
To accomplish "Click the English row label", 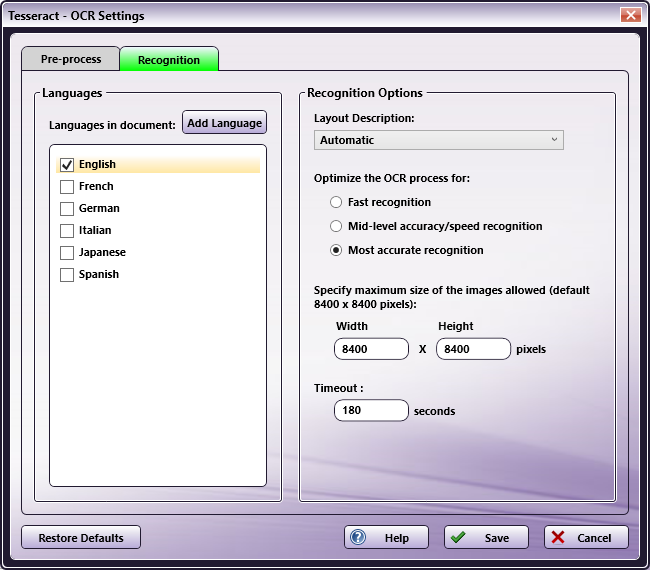I will click(97, 164).
